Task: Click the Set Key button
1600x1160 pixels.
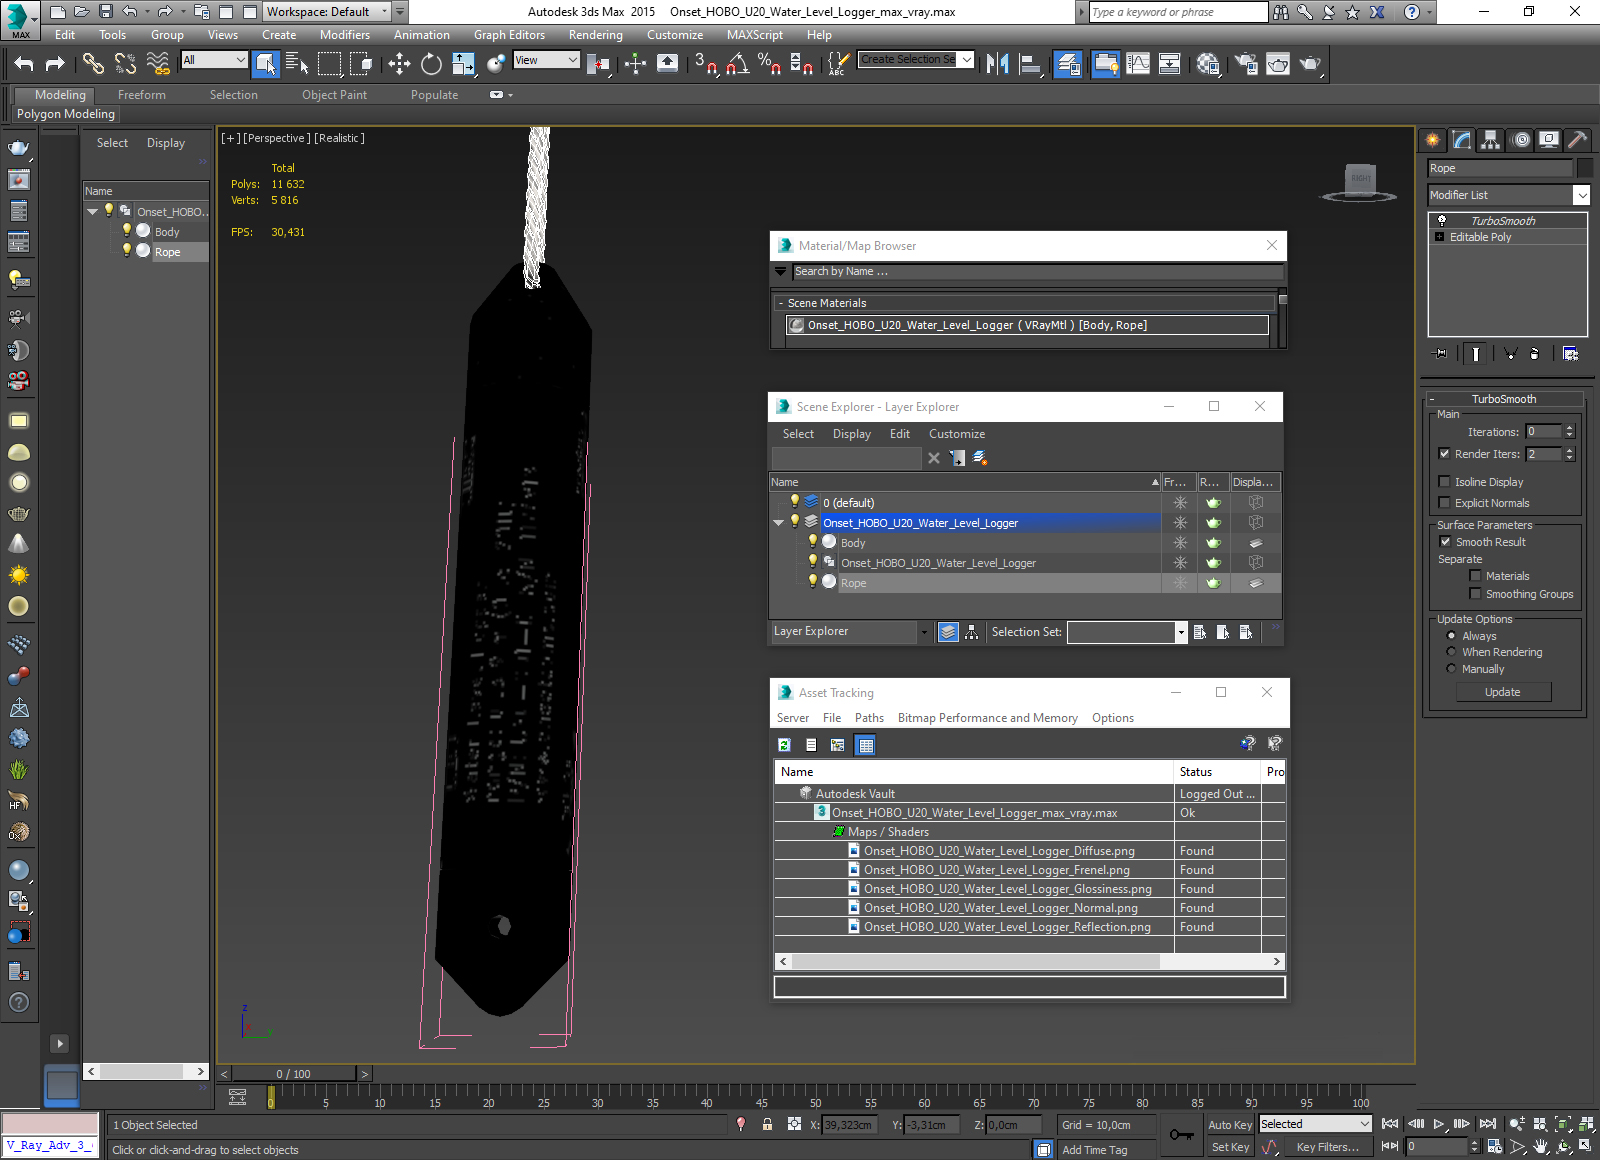Action: coord(1230,1147)
